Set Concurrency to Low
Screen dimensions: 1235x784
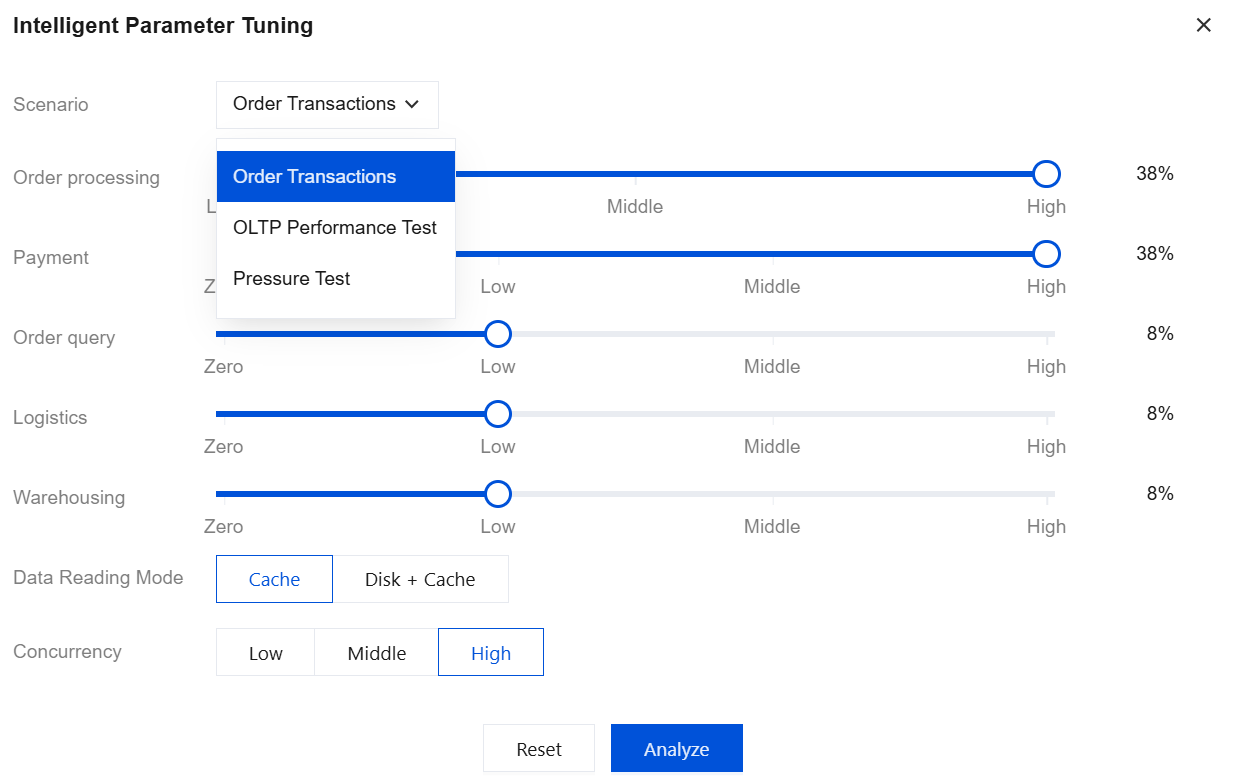(x=266, y=653)
